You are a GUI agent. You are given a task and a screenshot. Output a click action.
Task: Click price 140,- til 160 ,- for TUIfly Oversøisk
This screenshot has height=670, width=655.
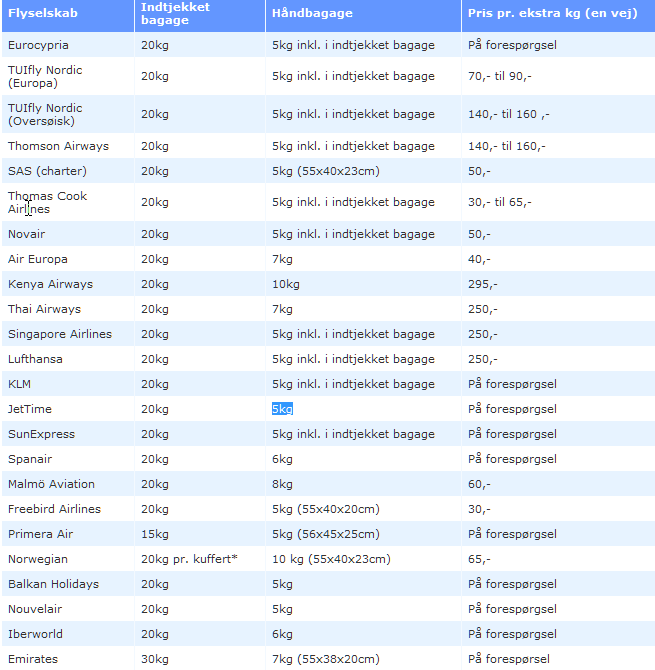click(x=508, y=115)
